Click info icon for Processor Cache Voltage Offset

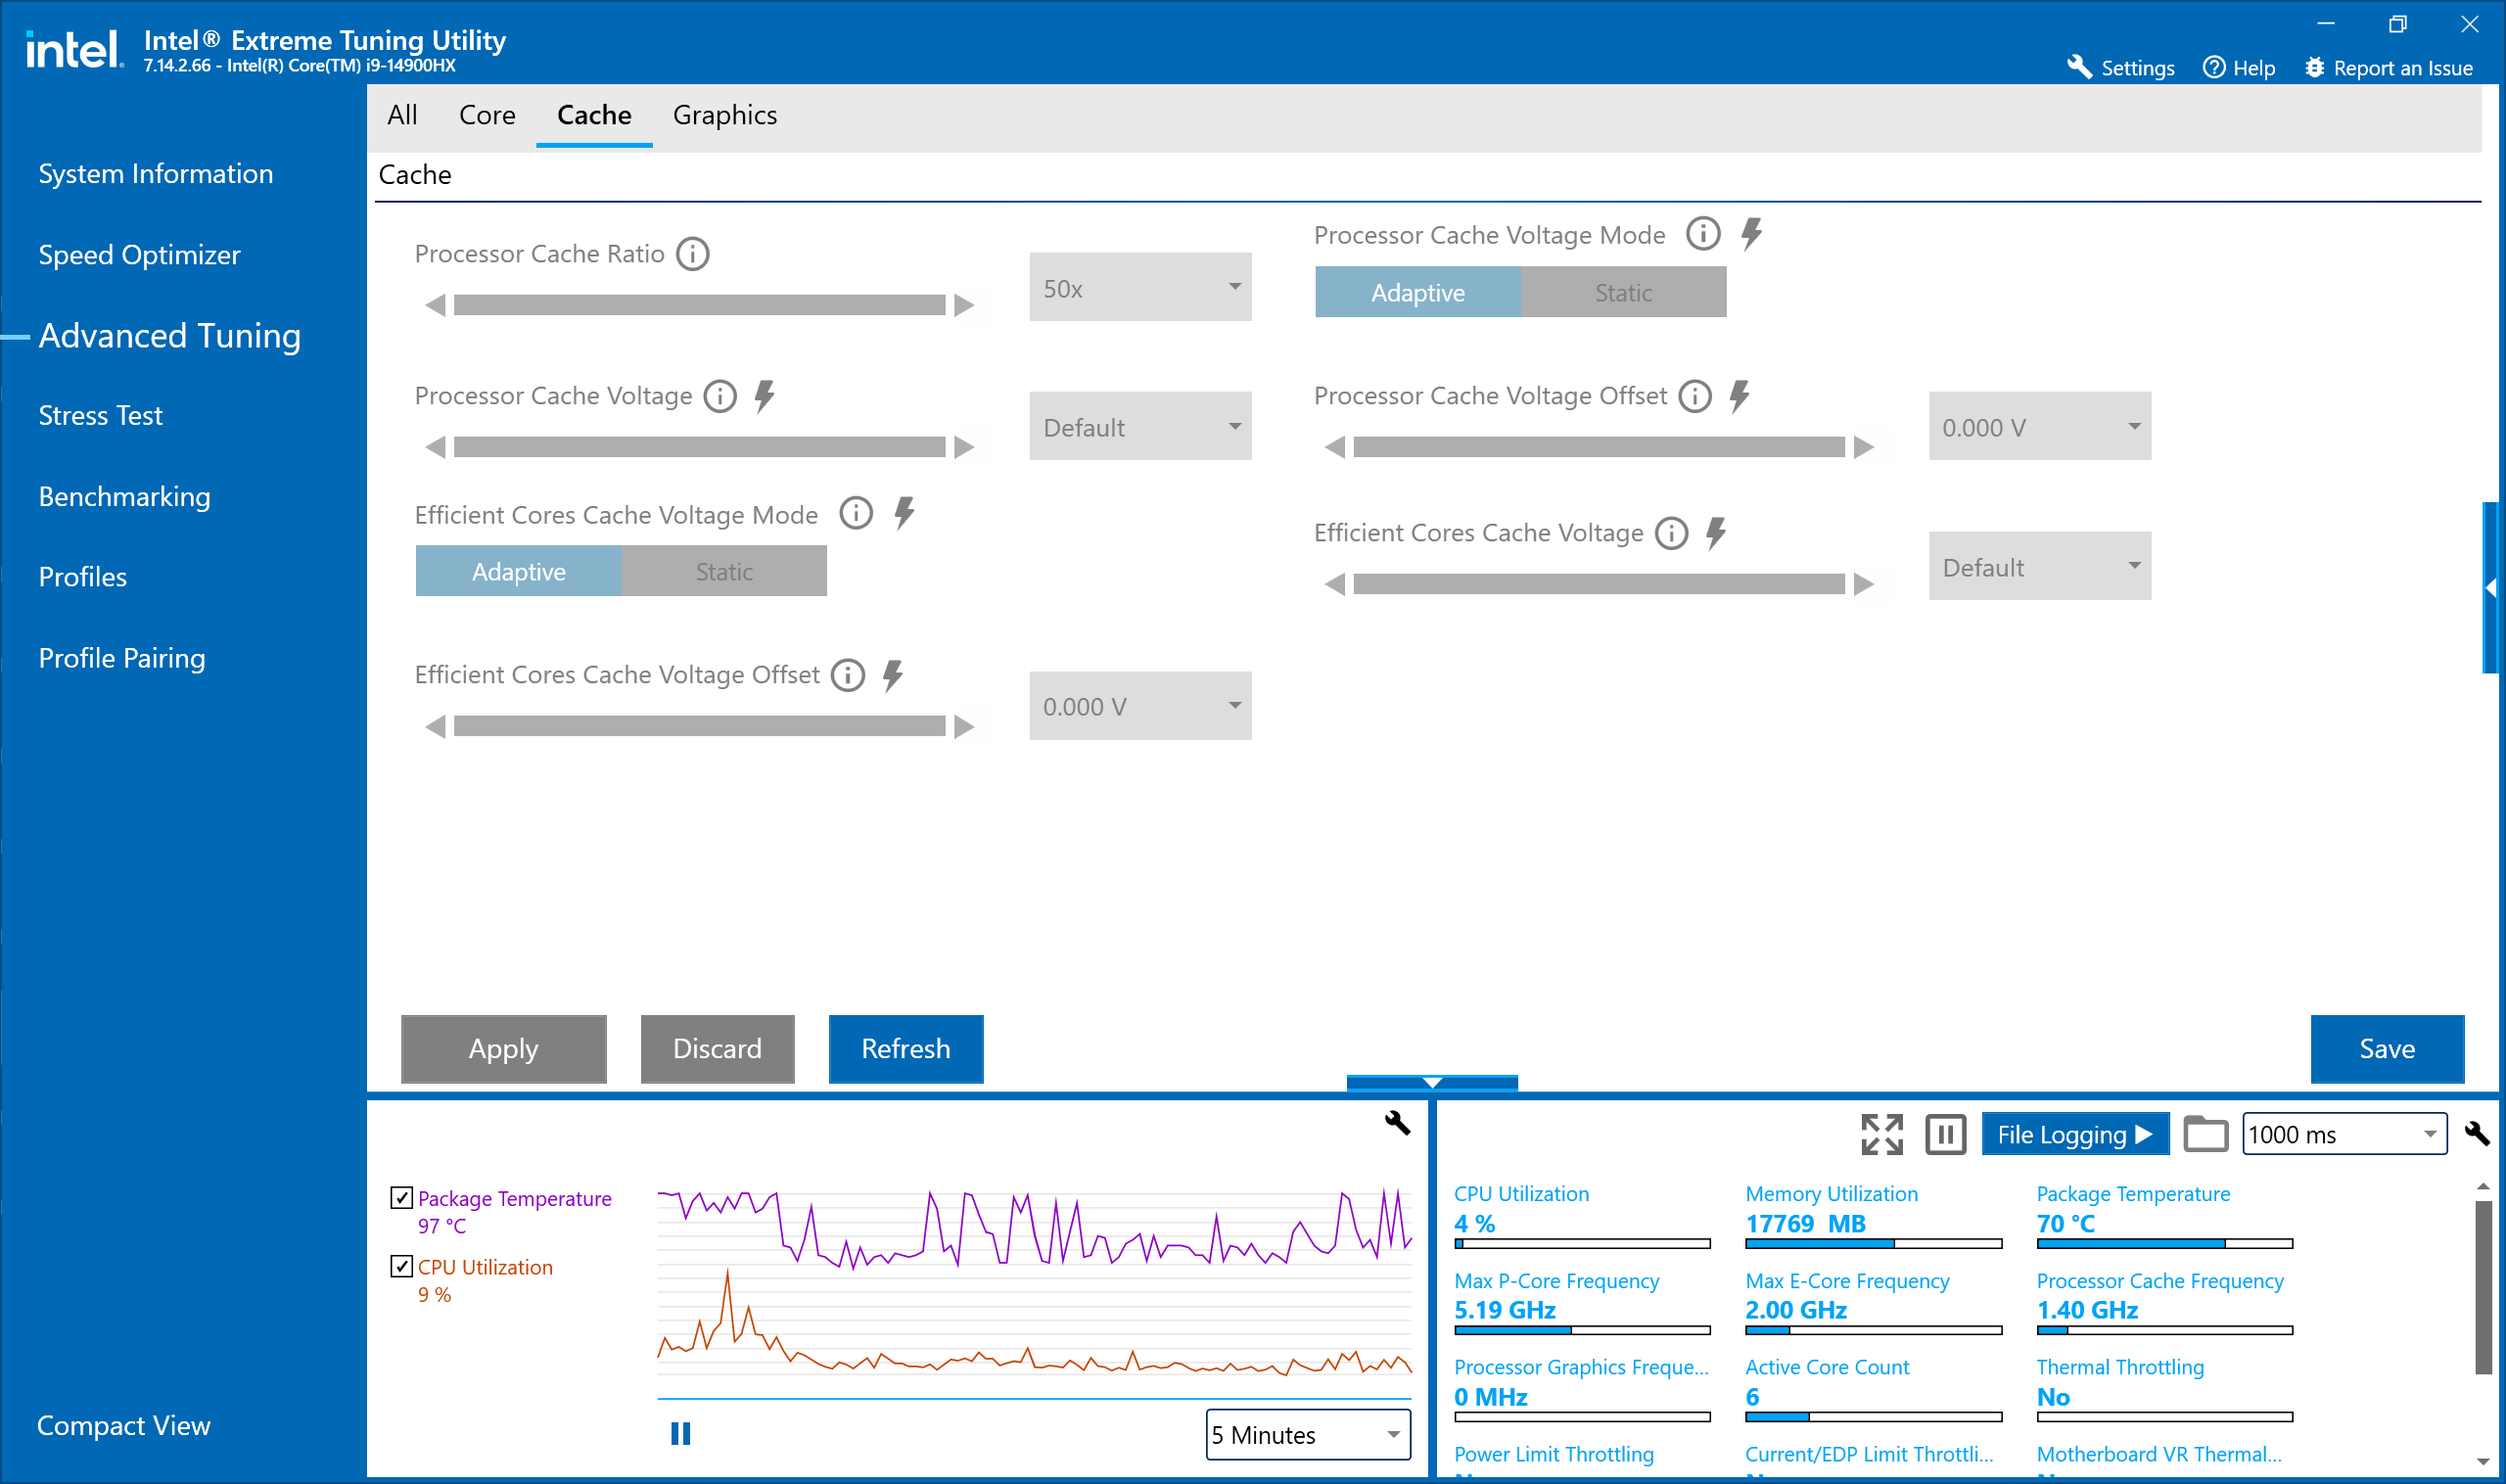(1694, 396)
